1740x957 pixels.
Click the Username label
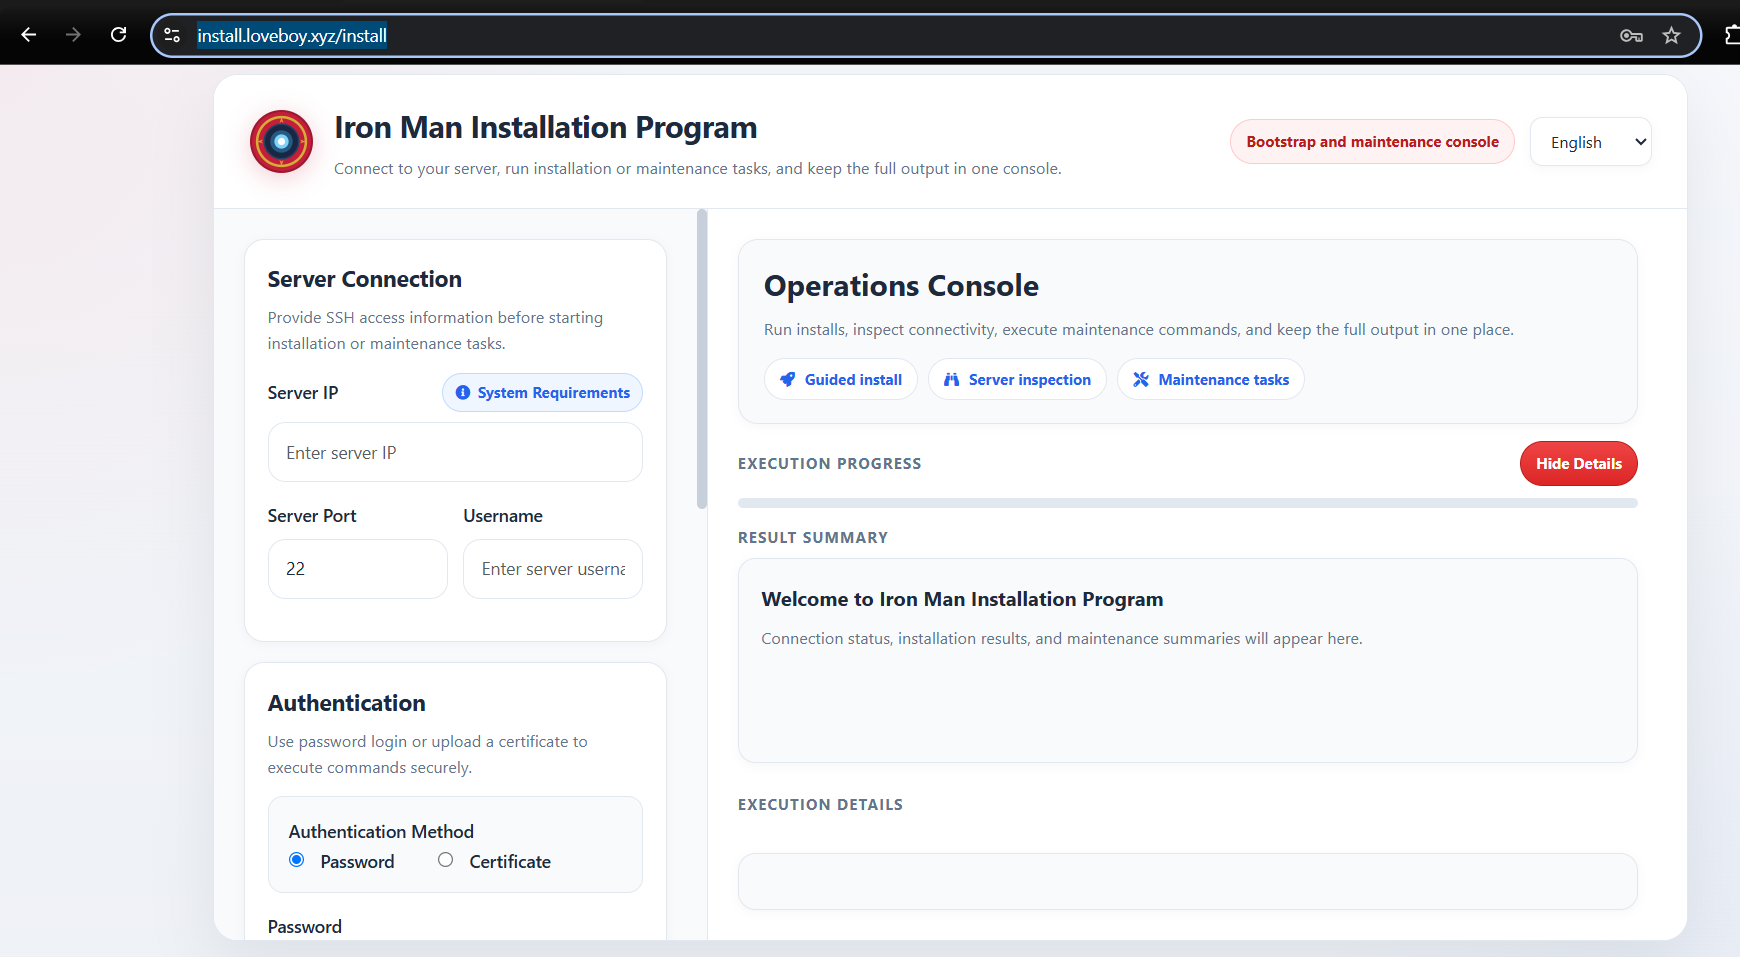pyautogui.click(x=503, y=516)
